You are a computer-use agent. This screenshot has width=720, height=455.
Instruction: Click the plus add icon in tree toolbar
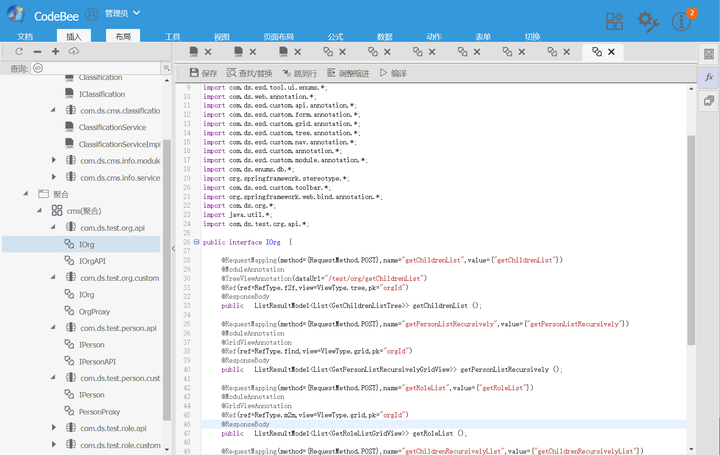click(x=55, y=51)
